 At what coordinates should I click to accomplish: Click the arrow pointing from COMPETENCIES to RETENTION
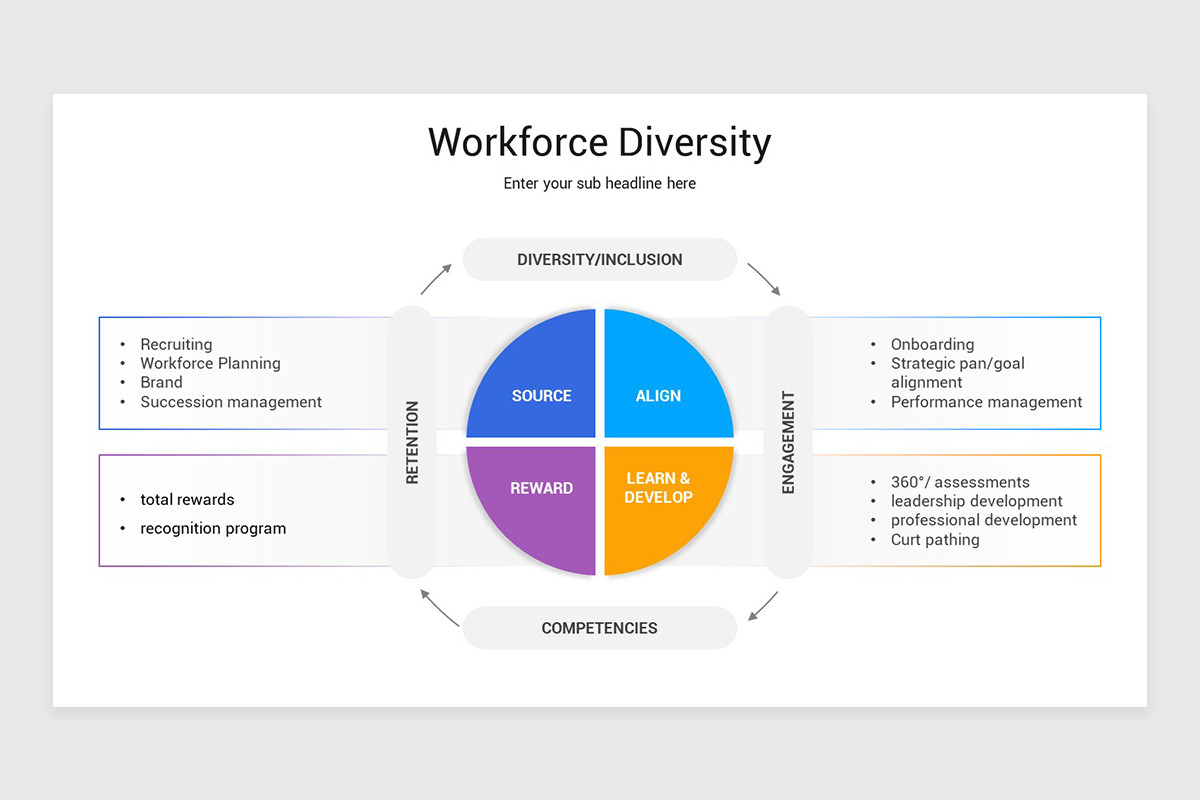[x=439, y=607]
